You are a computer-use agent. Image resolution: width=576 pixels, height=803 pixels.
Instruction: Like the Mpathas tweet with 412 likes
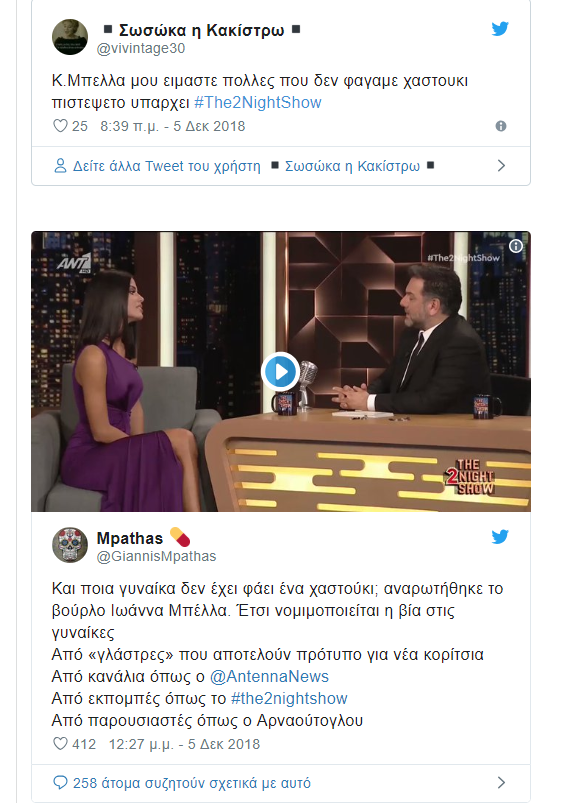60,744
